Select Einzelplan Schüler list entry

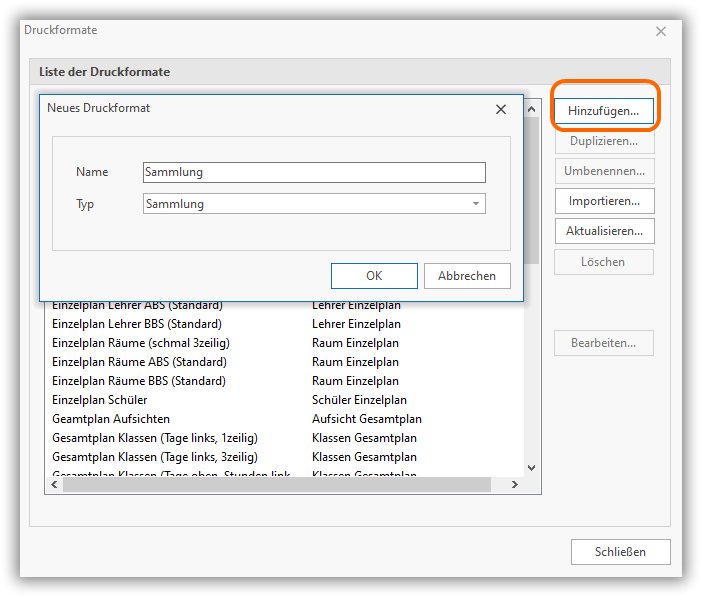[x=99, y=400]
